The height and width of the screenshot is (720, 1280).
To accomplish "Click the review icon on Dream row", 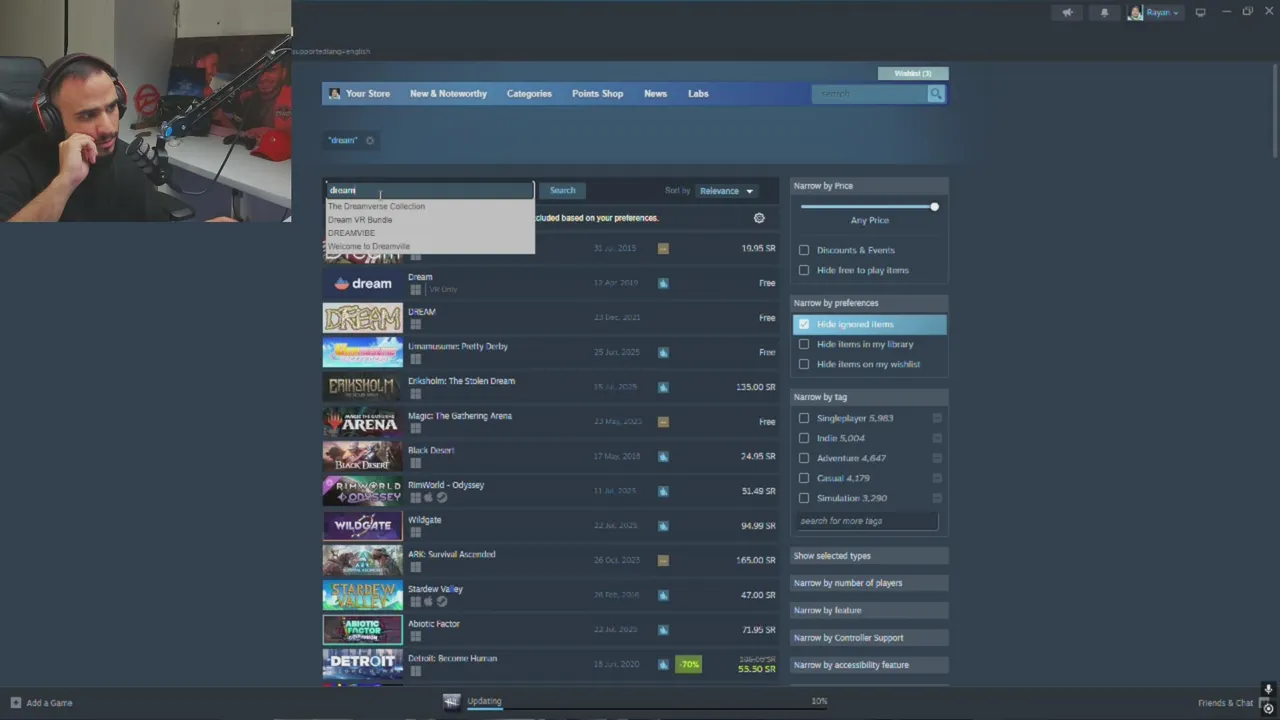I will (663, 283).
